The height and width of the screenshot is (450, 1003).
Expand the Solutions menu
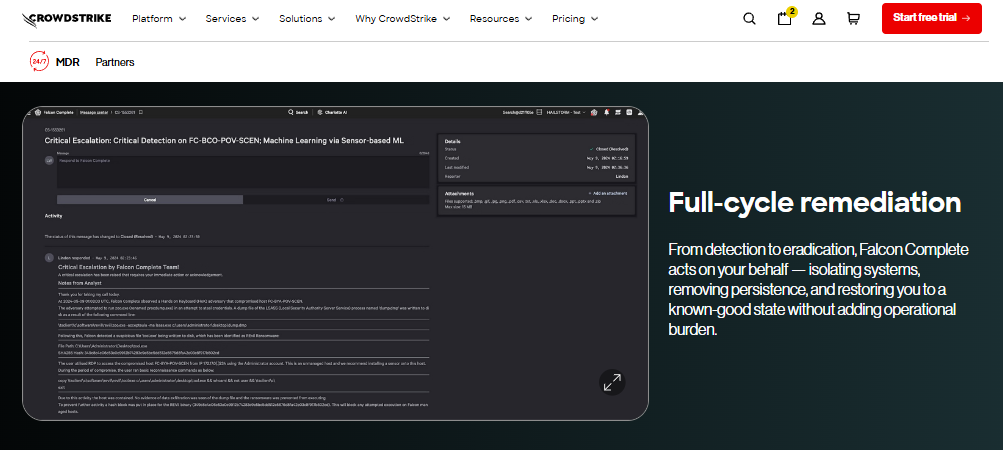[x=308, y=19]
